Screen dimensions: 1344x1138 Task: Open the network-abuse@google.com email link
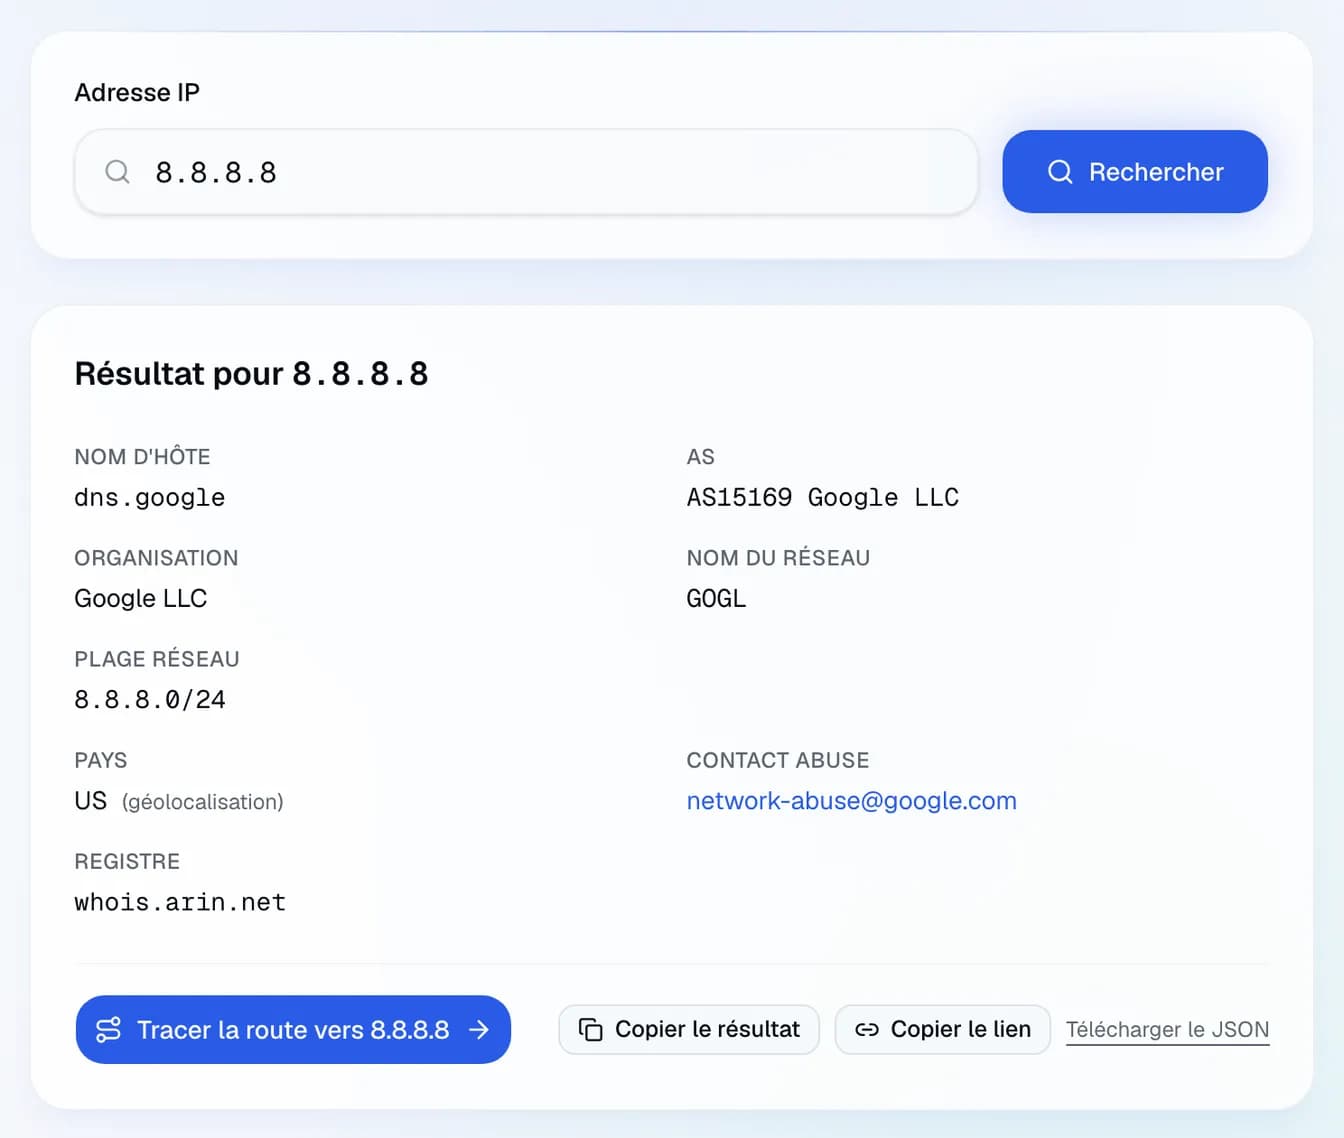(851, 801)
